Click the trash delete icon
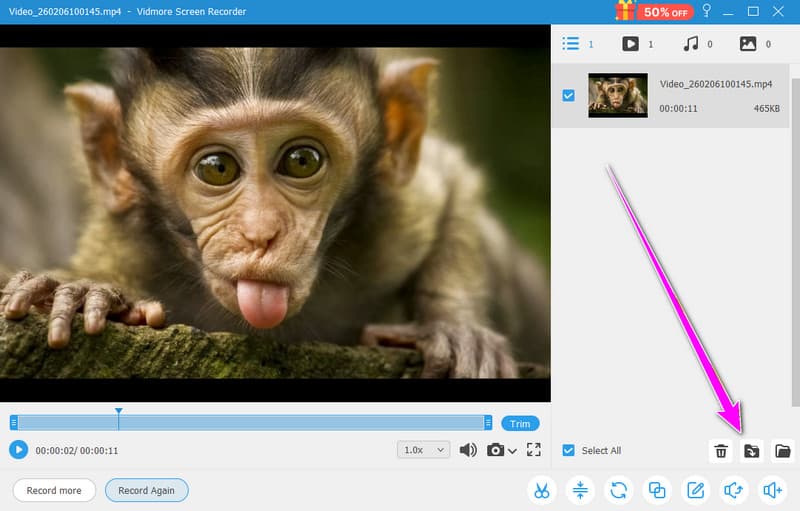Viewport: 800px width, 511px height. [x=720, y=451]
